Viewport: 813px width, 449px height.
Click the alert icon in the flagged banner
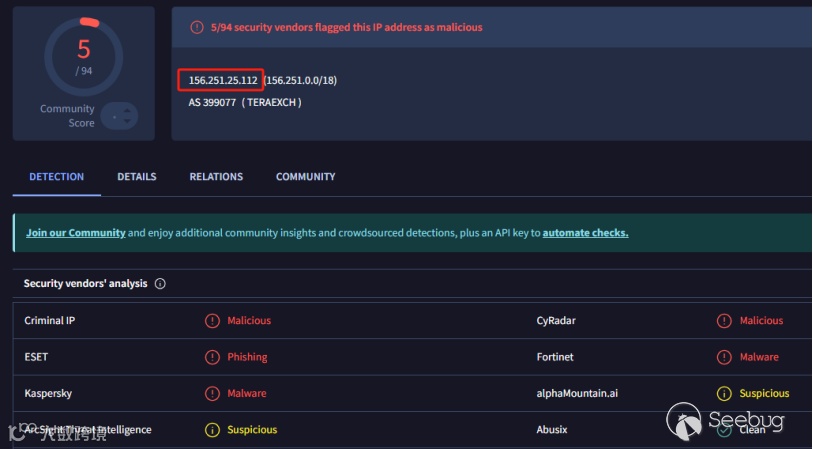click(x=197, y=27)
